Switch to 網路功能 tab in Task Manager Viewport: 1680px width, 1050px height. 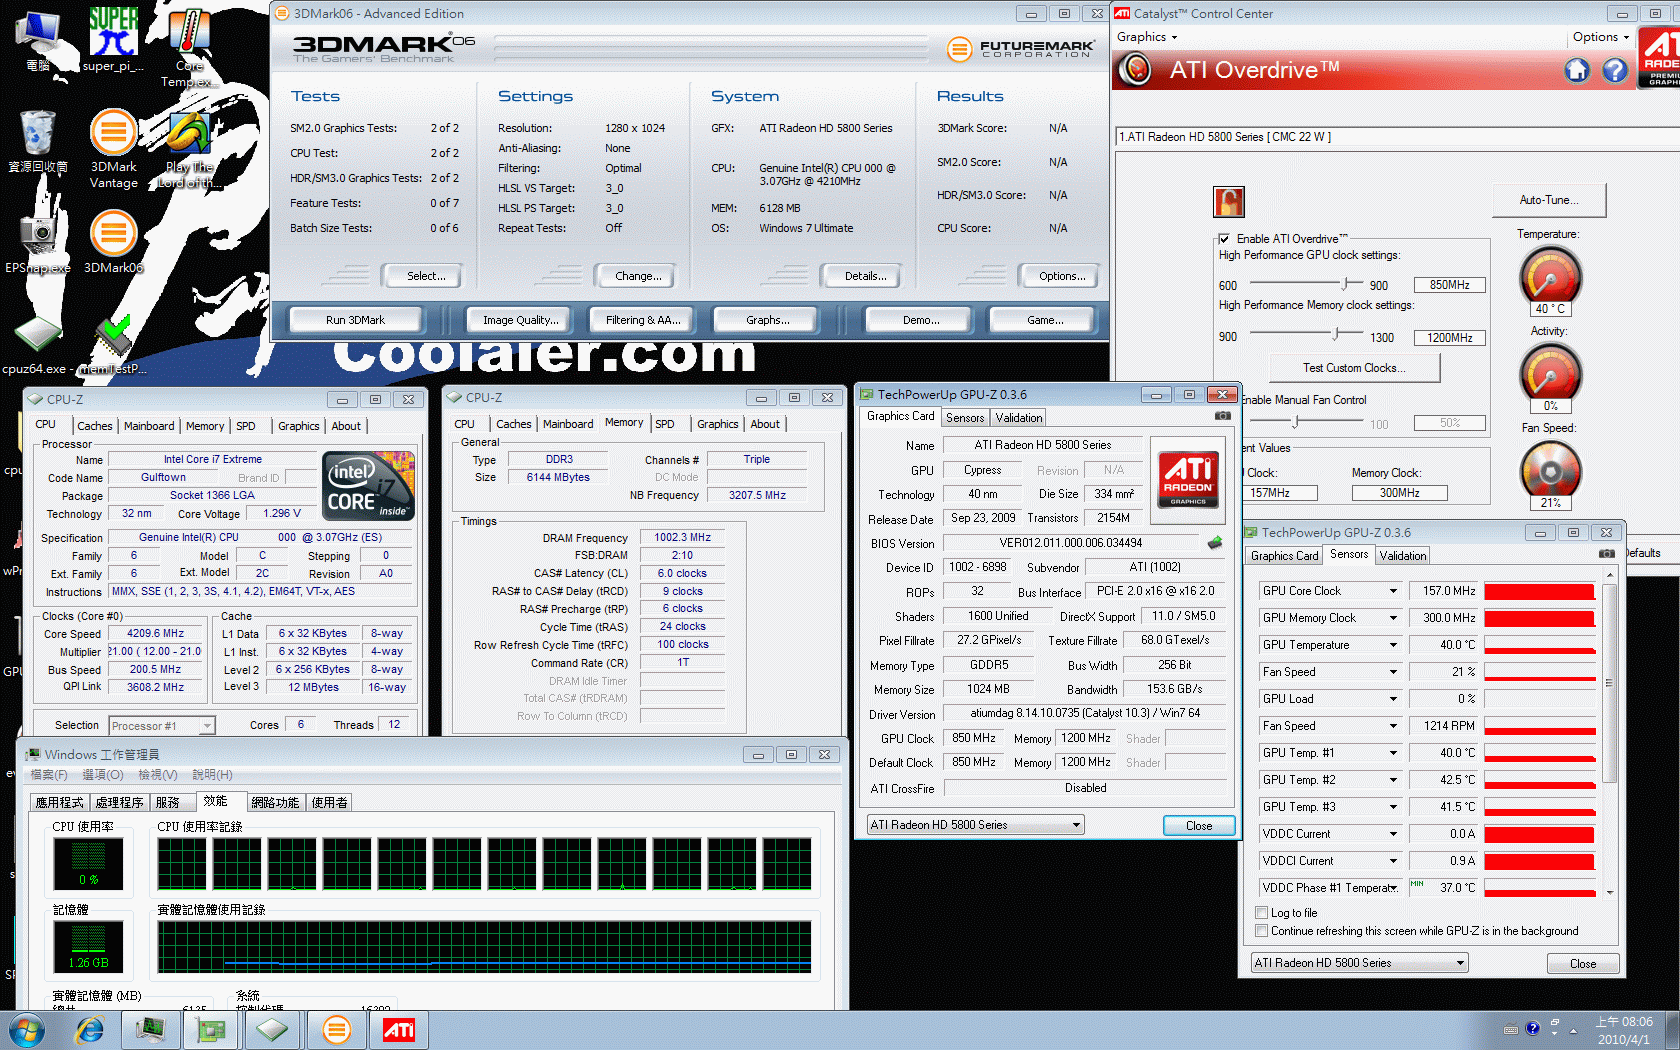[x=275, y=803]
